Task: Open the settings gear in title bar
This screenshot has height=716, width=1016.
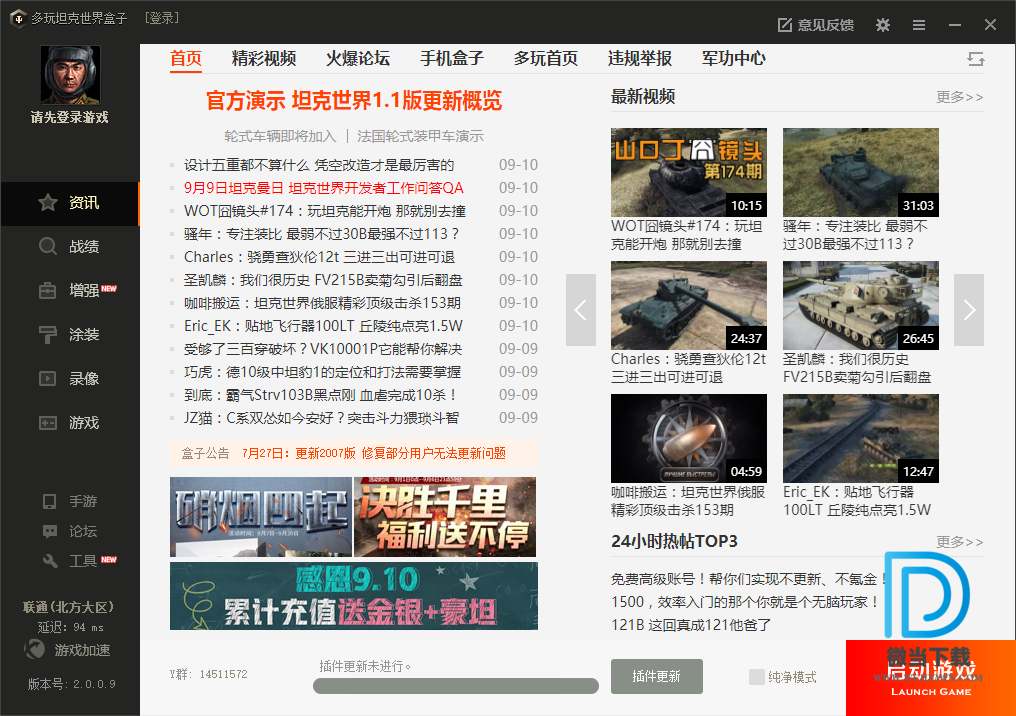Action: 883,25
